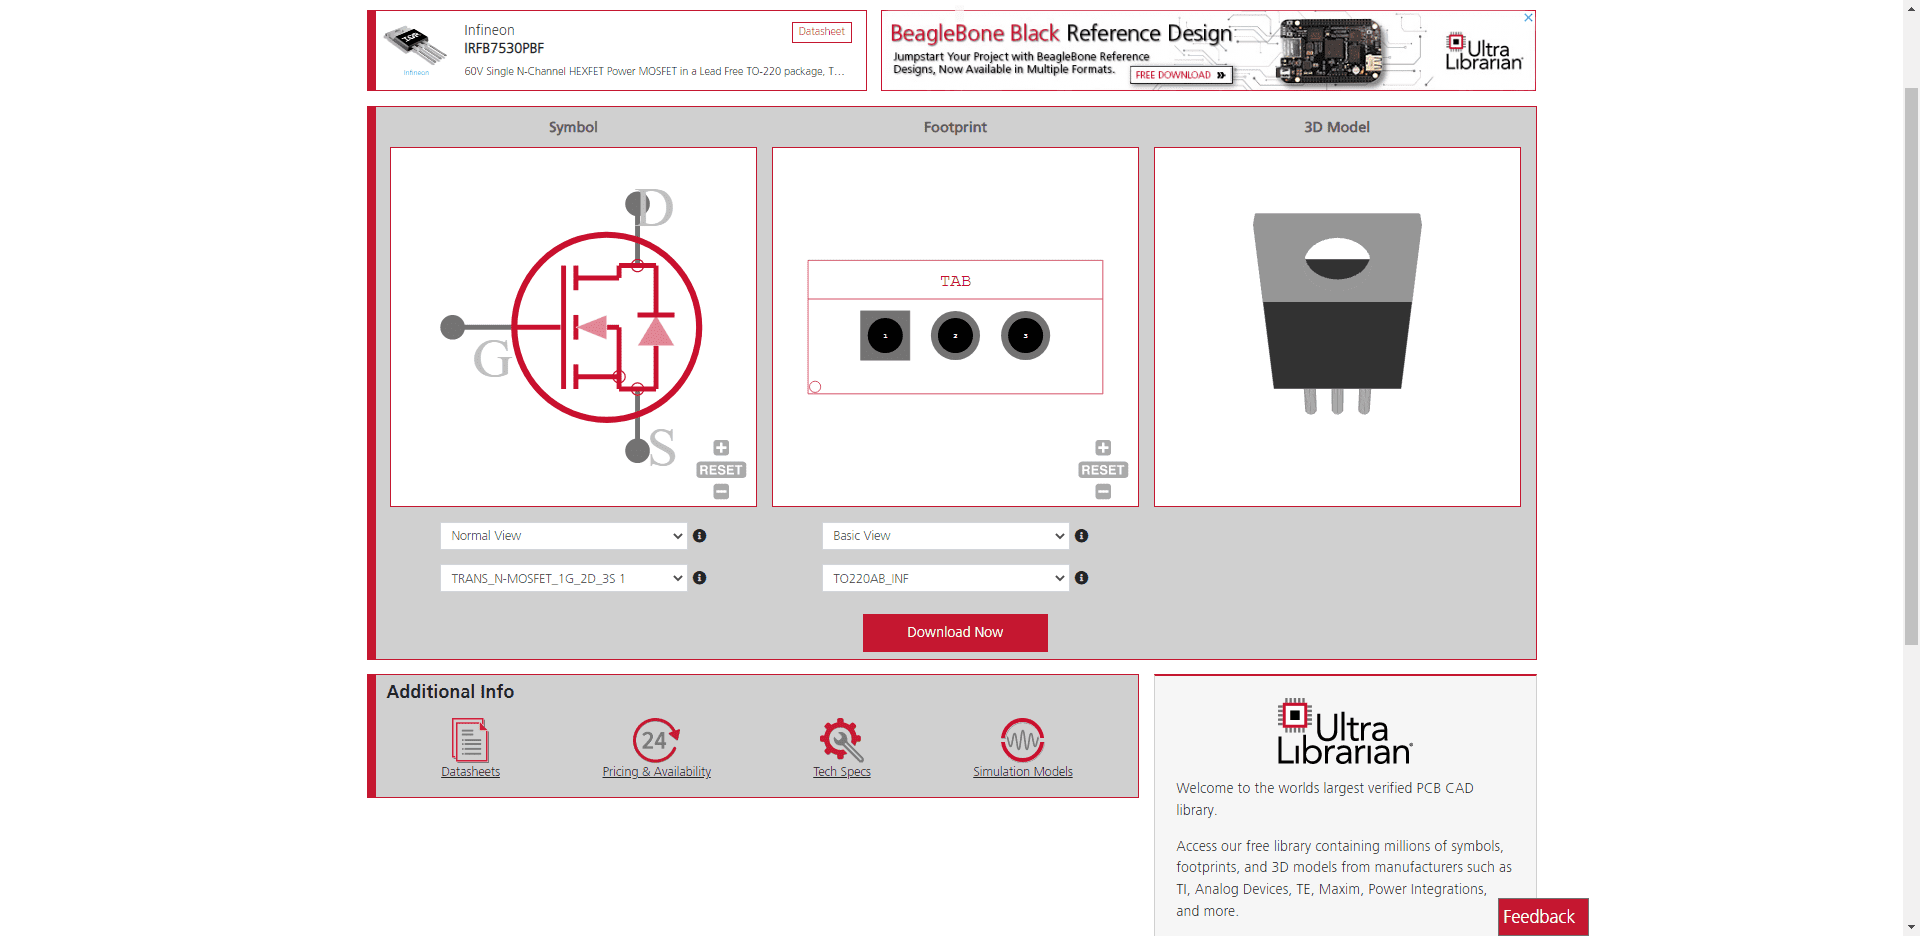Viewport: 1920px width, 936px height.
Task: Open the TO220AB_INF footprint dropdown
Action: pyautogui.click(x=946, y=578)
